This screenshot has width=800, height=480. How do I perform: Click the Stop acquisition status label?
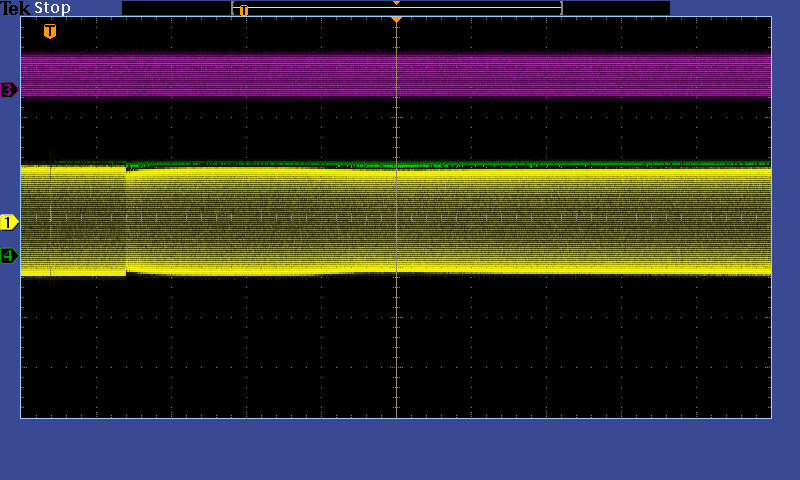52,9
